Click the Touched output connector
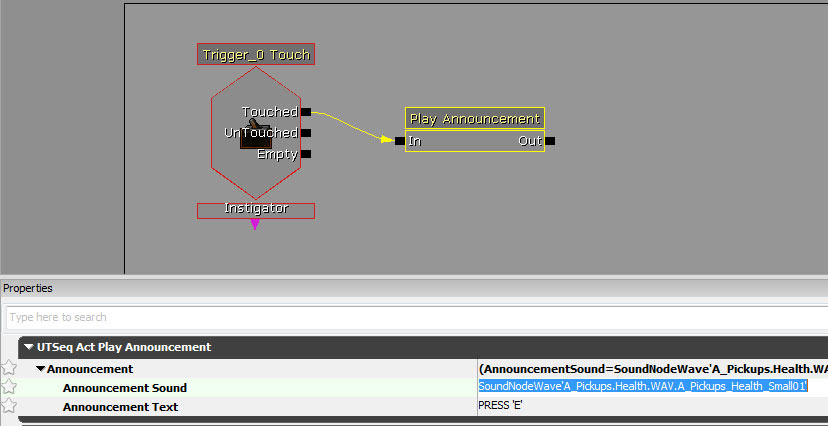828x426 pixels. [306, 112]
